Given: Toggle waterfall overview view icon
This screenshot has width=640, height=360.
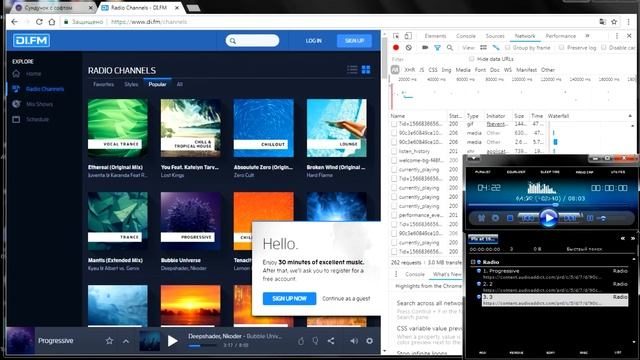Looking at the screenshot, I should (x=496, y=48).
